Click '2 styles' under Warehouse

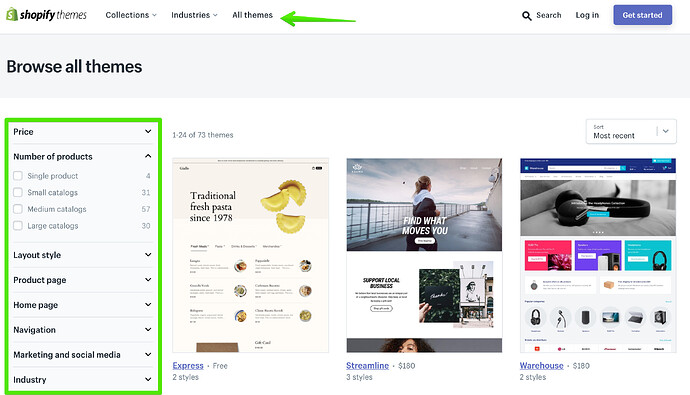pyautogui.click(x=533, y=377)
